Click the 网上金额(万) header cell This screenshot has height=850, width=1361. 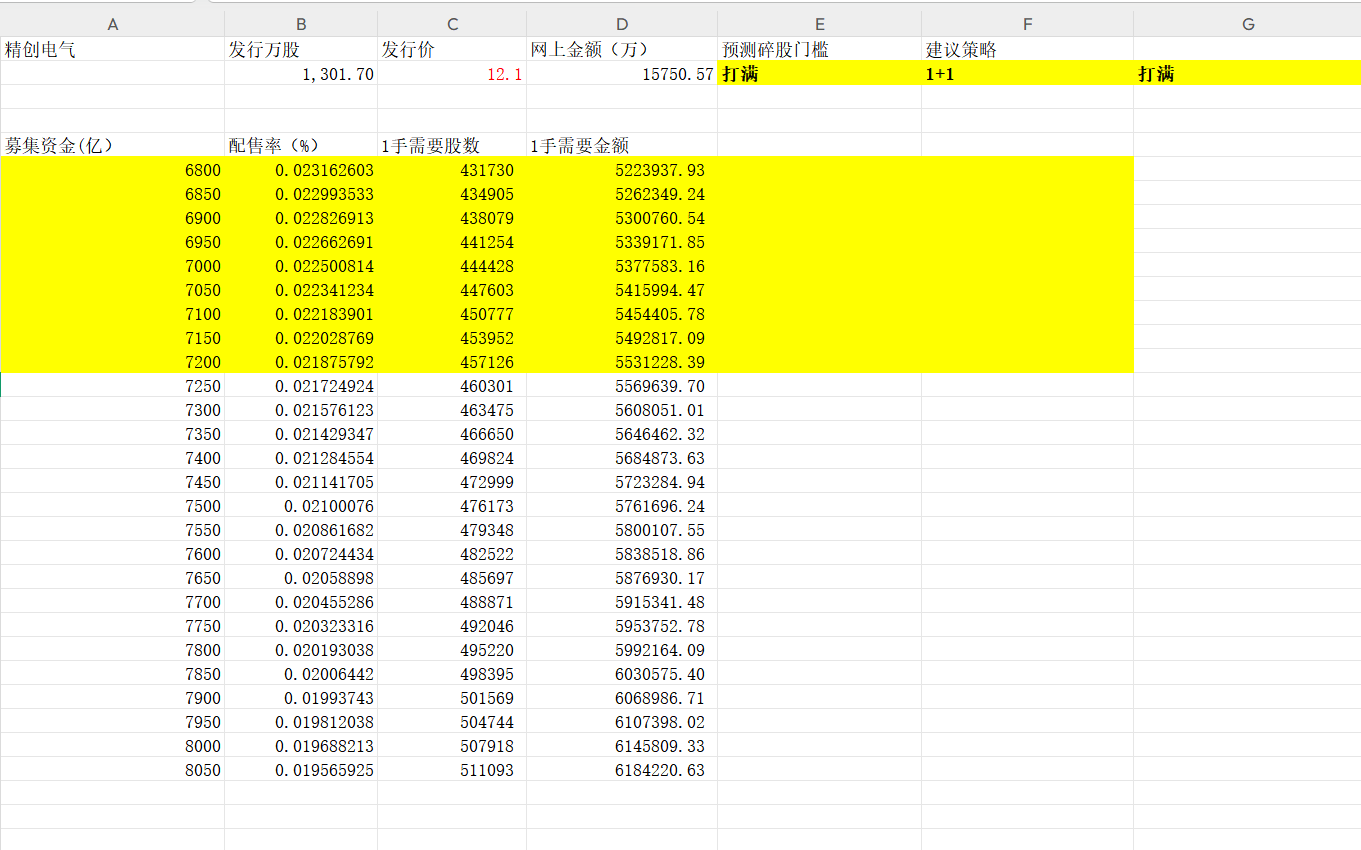(x=622, y=49)
